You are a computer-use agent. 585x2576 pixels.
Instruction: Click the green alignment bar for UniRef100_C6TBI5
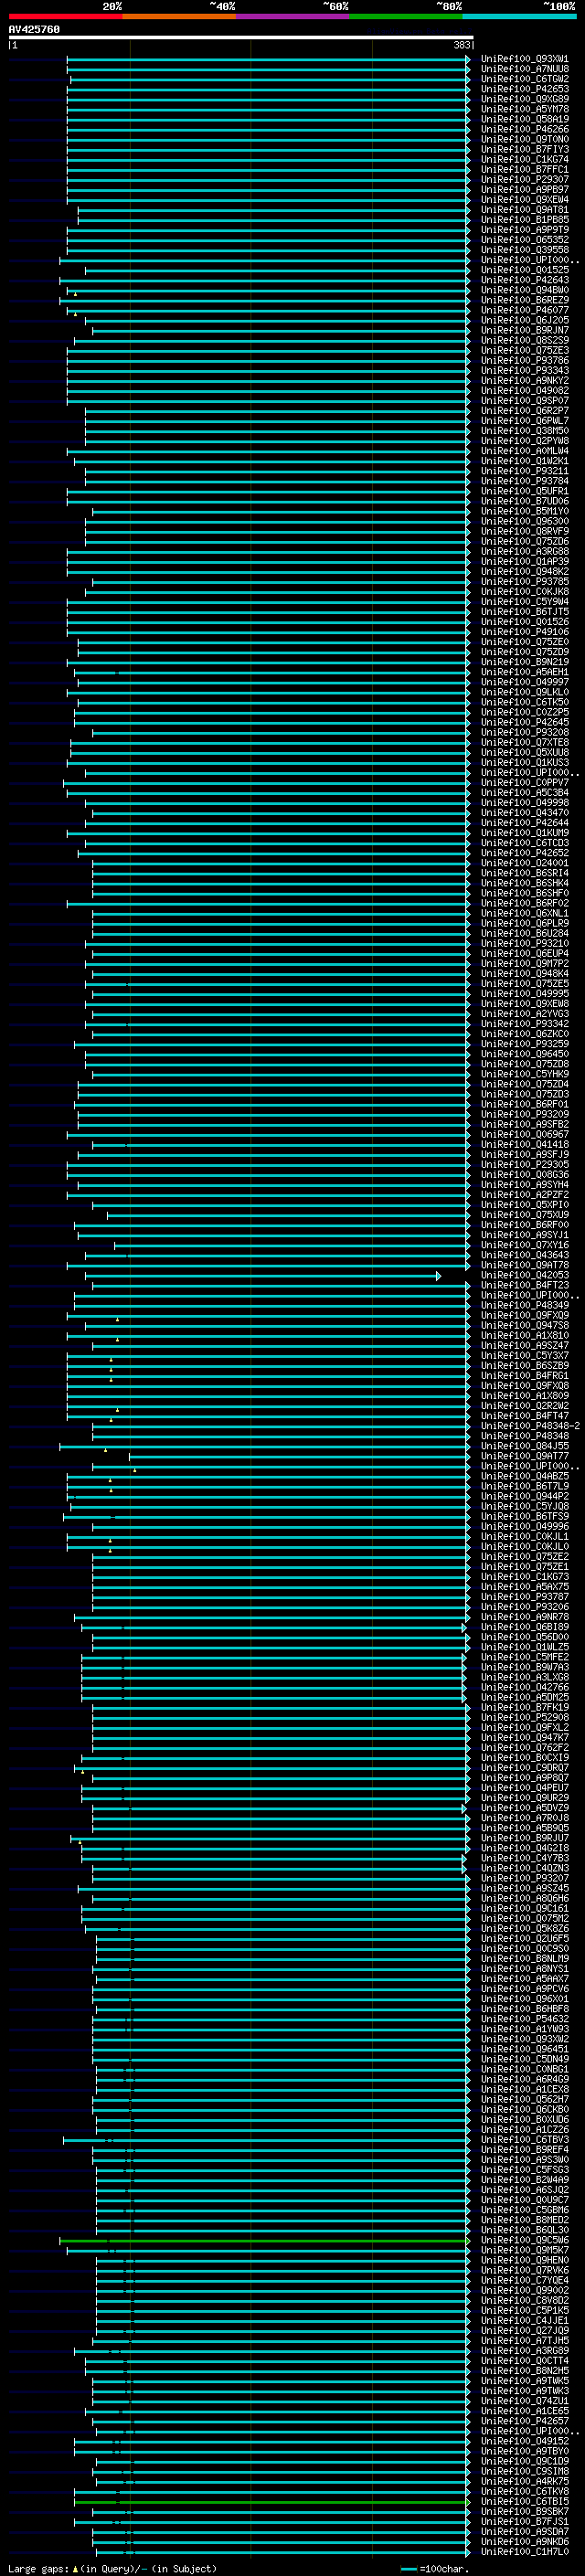coord(272,2502)
